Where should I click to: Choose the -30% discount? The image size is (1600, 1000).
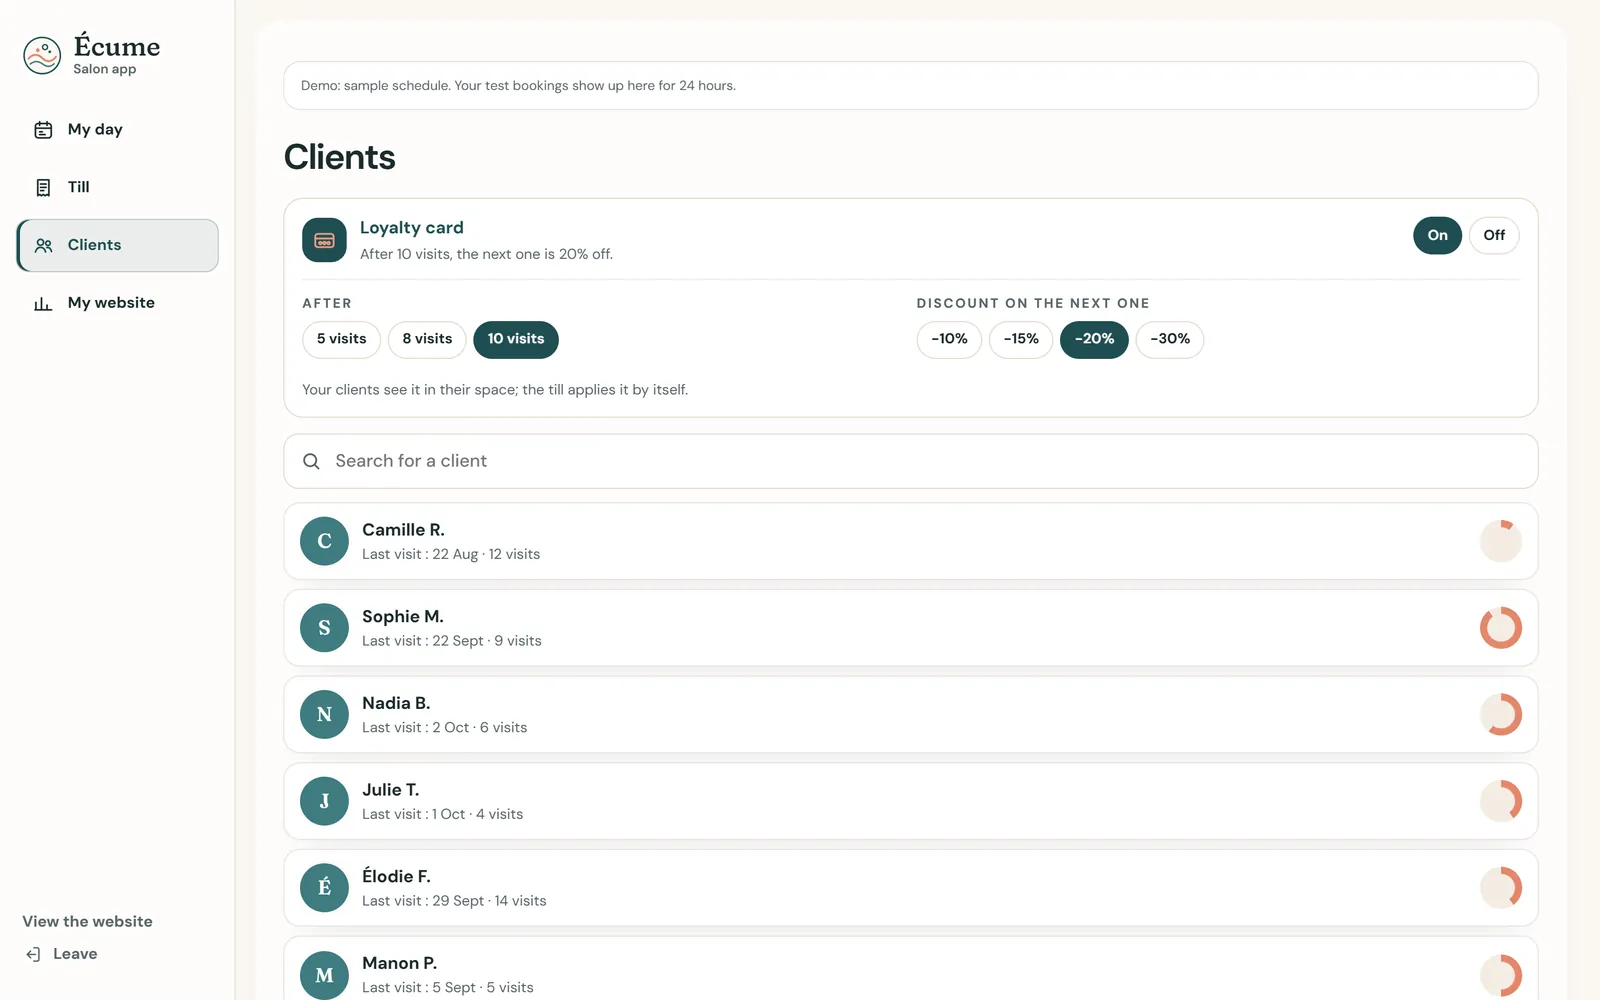1170,340
